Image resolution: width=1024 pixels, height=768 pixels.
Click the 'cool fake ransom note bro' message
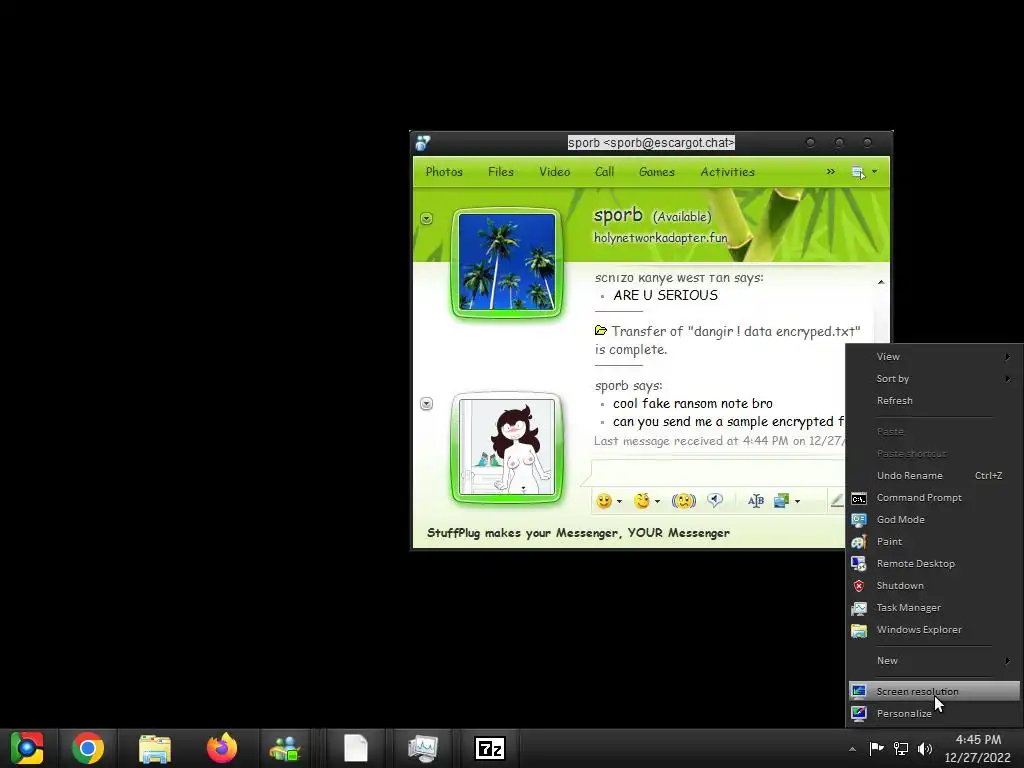693,404
